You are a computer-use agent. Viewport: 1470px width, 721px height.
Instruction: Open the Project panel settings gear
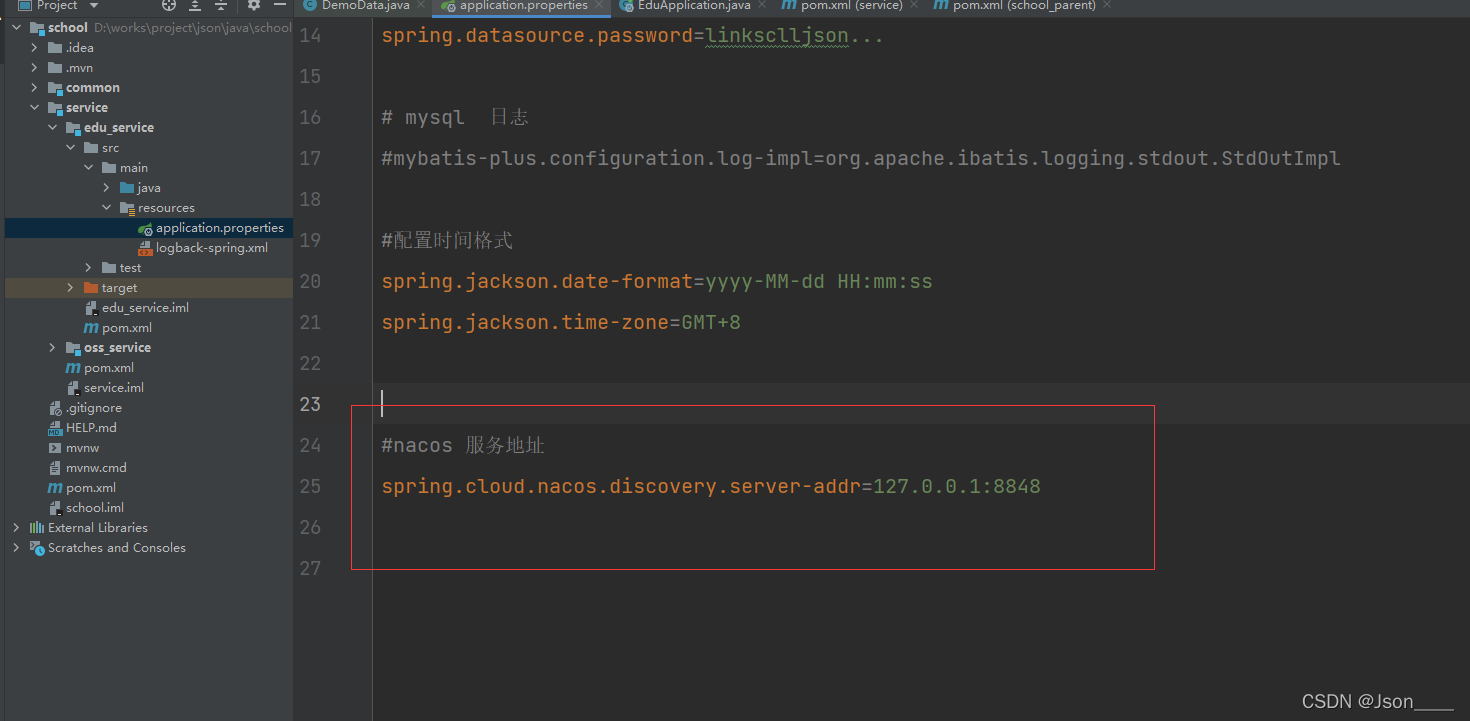click(x=252, y=6)
